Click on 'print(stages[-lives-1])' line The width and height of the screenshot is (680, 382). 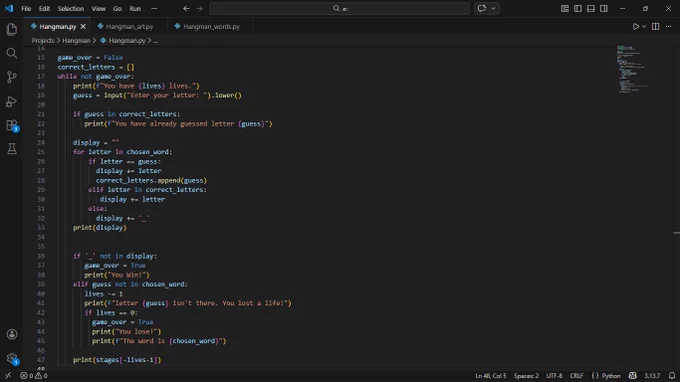pos(117,359)
